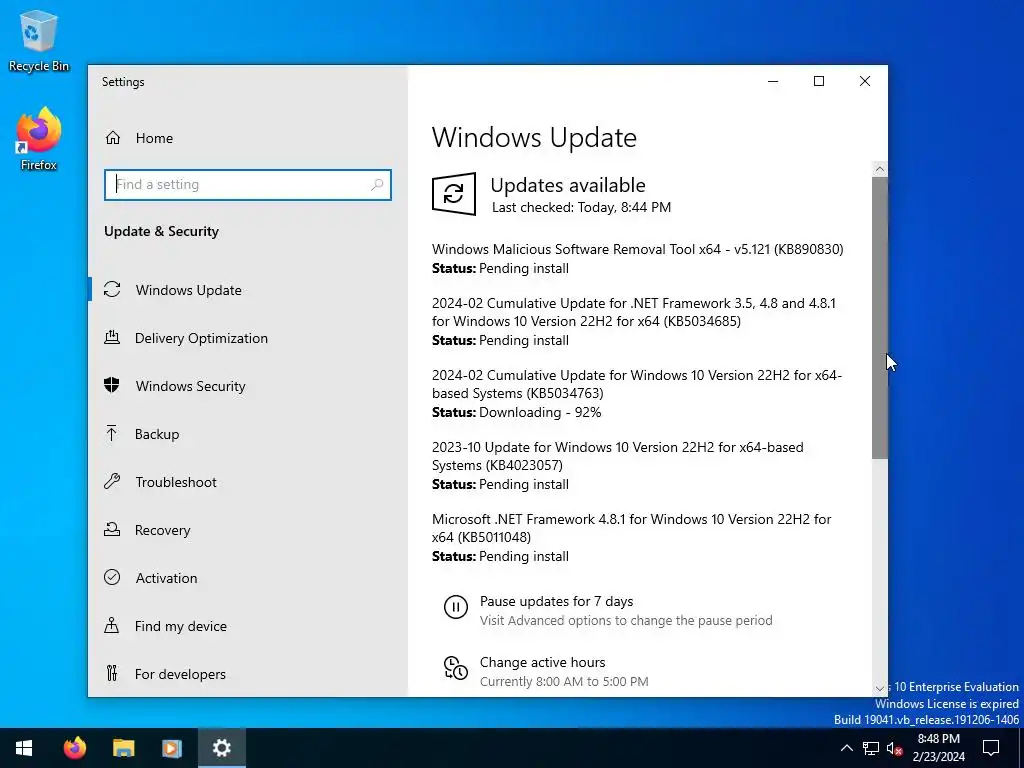
Task: Close the Settings window
Action: click(865, 81)
